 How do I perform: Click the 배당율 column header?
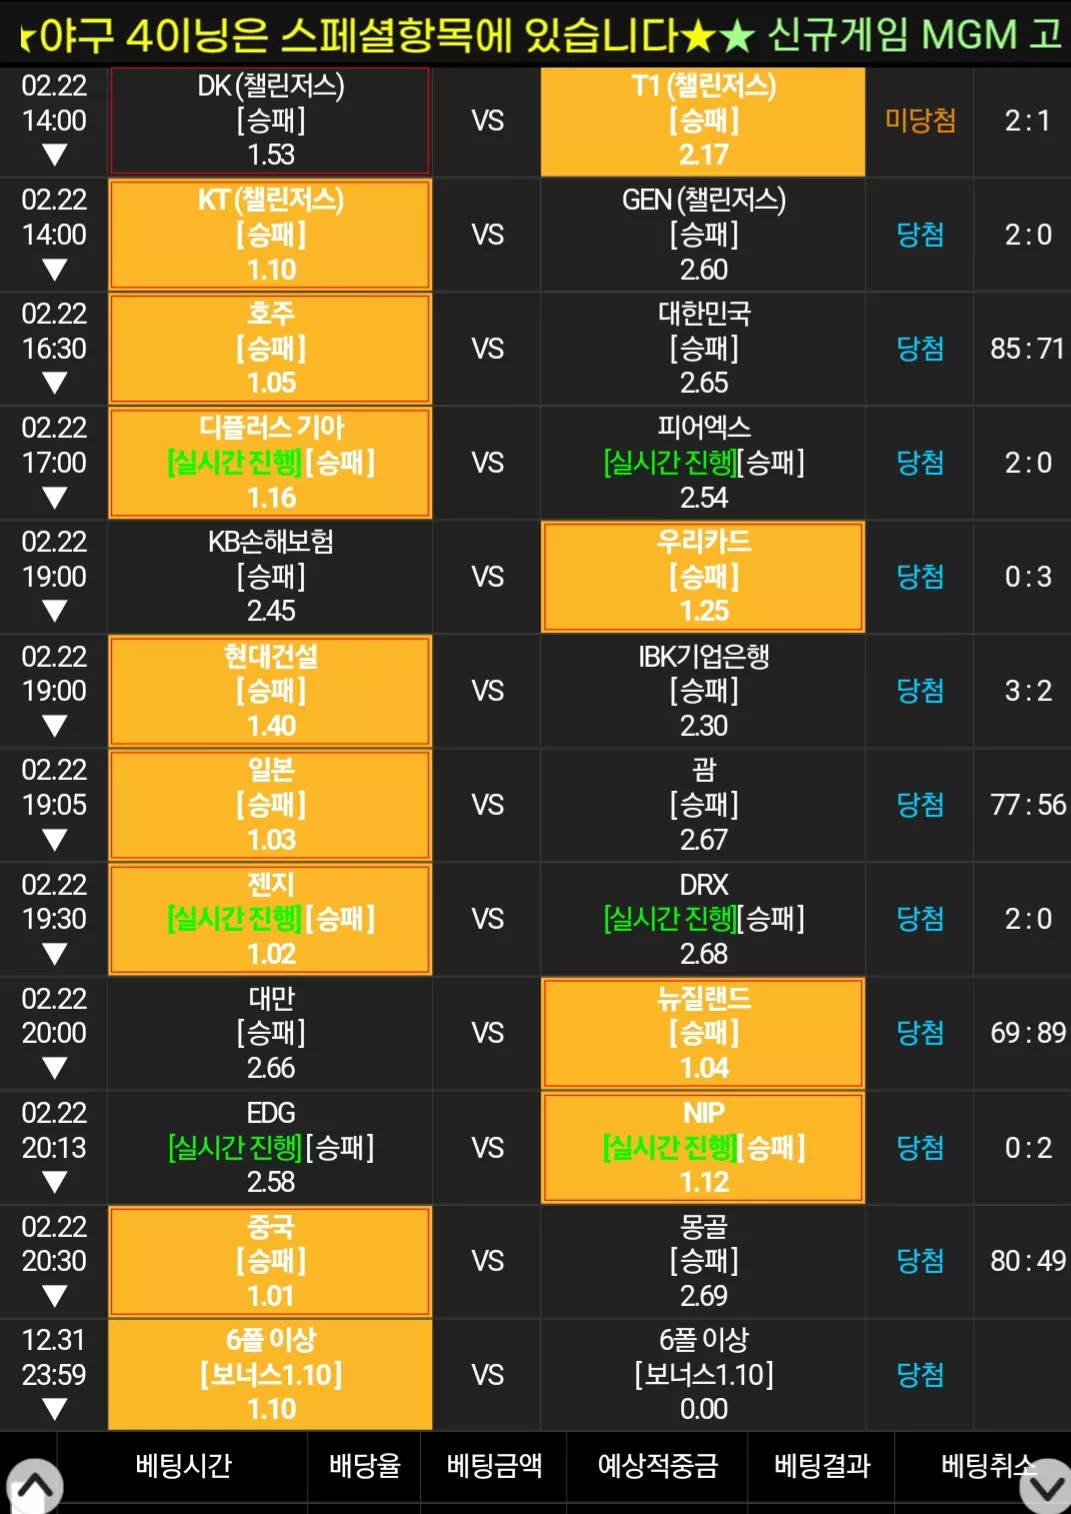364,1466
